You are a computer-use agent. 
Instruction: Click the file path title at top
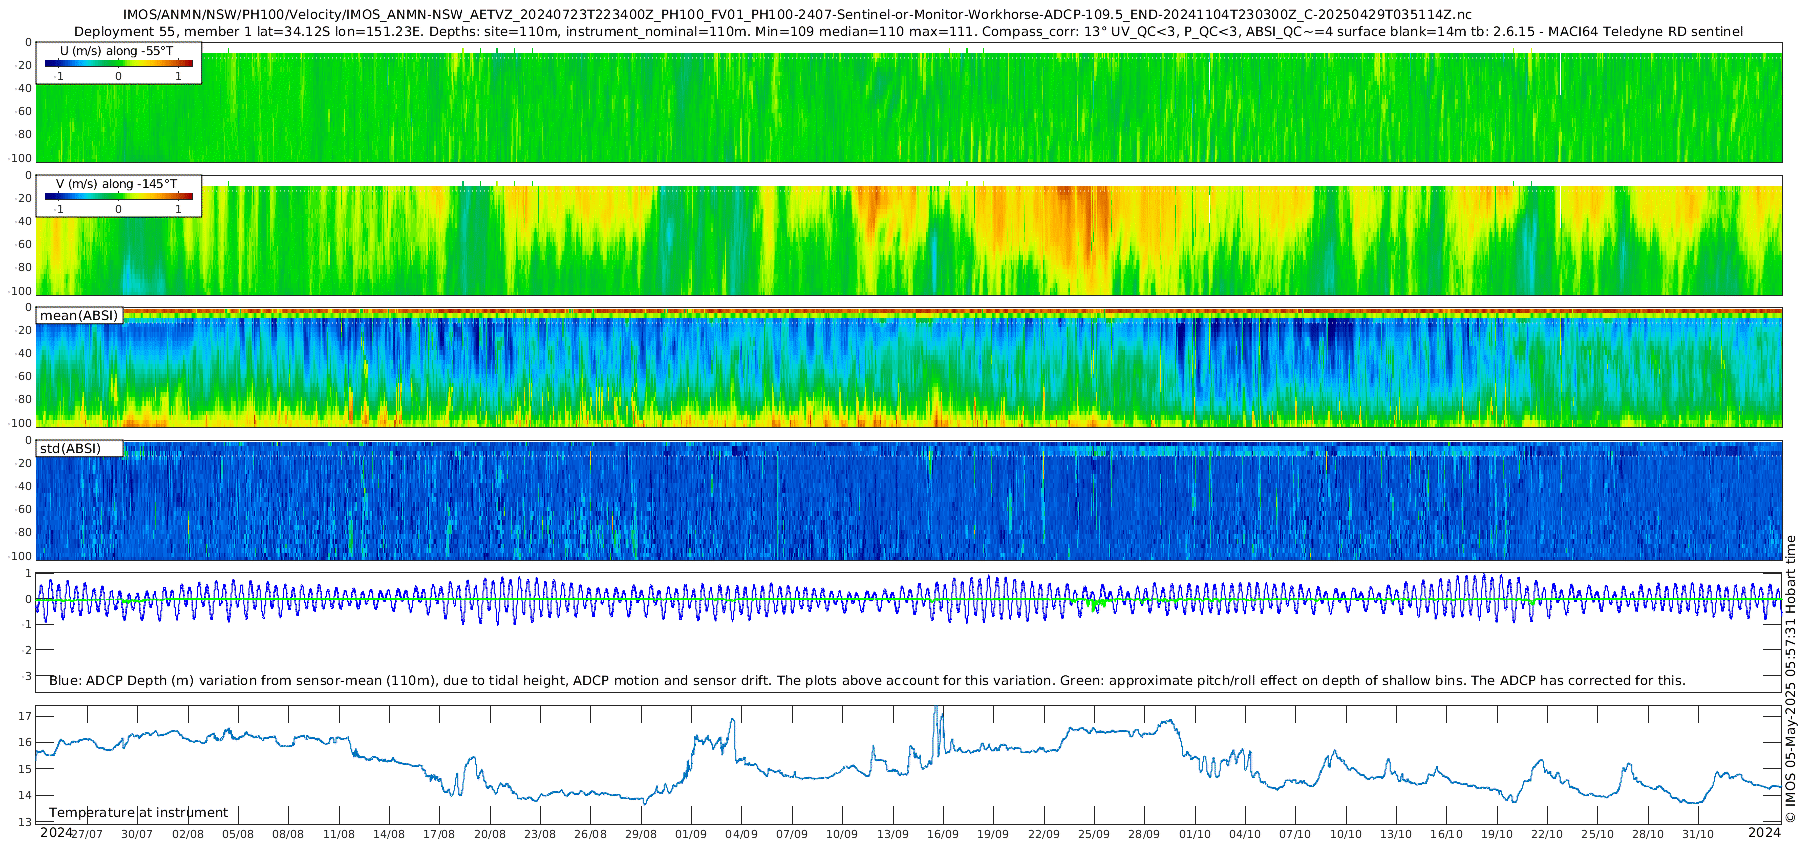pyautogui.click(x=797, y=14)
